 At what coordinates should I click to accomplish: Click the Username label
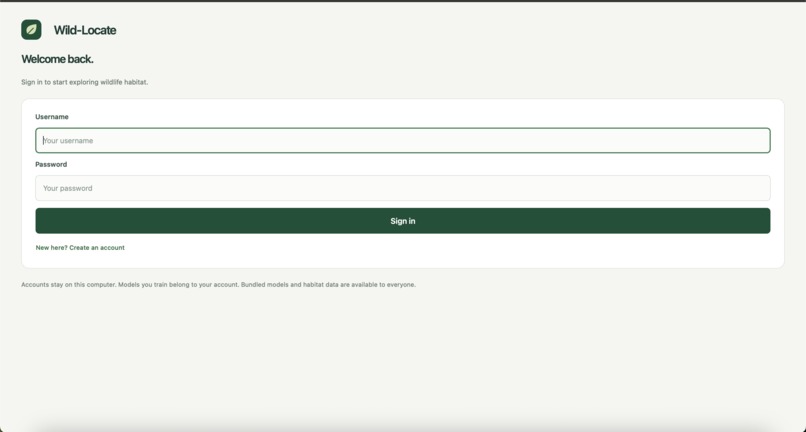point(52,117)
